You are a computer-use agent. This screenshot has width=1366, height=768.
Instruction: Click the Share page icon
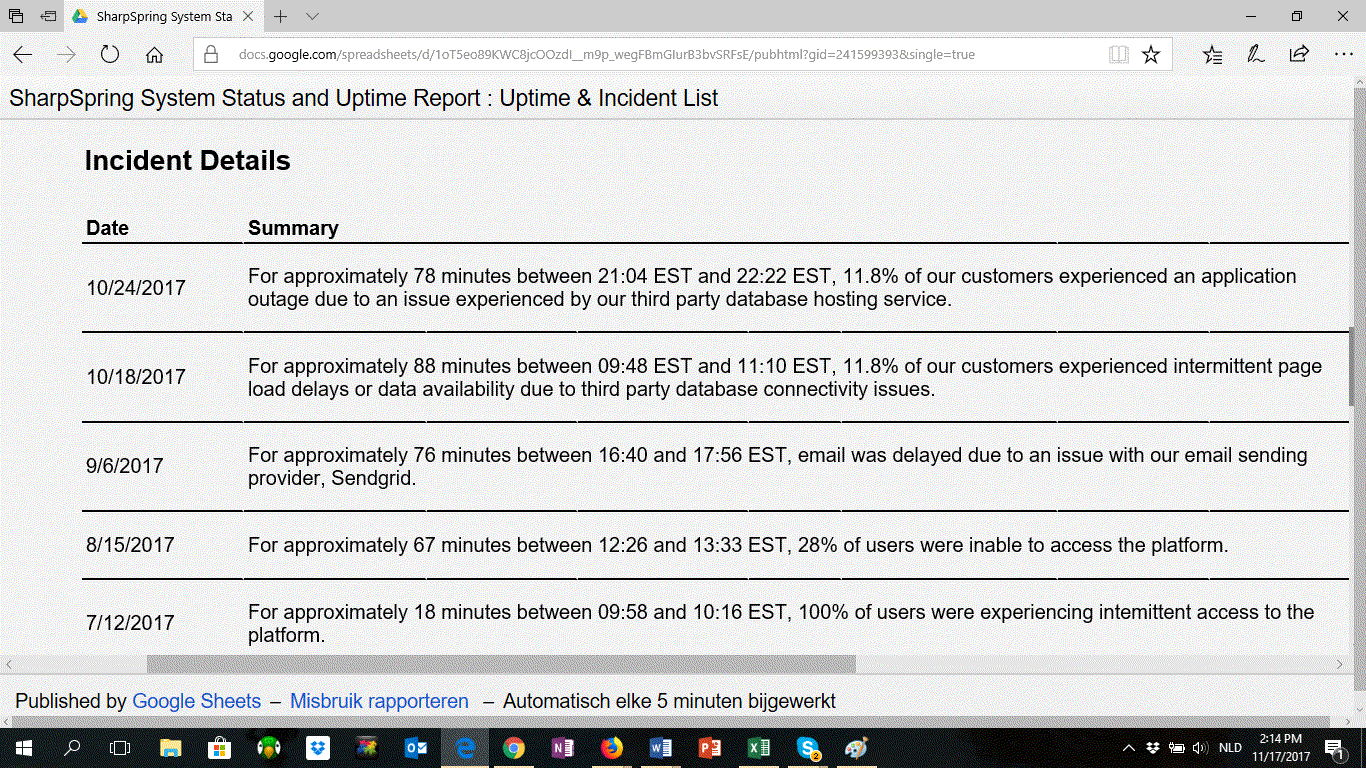1299,55
